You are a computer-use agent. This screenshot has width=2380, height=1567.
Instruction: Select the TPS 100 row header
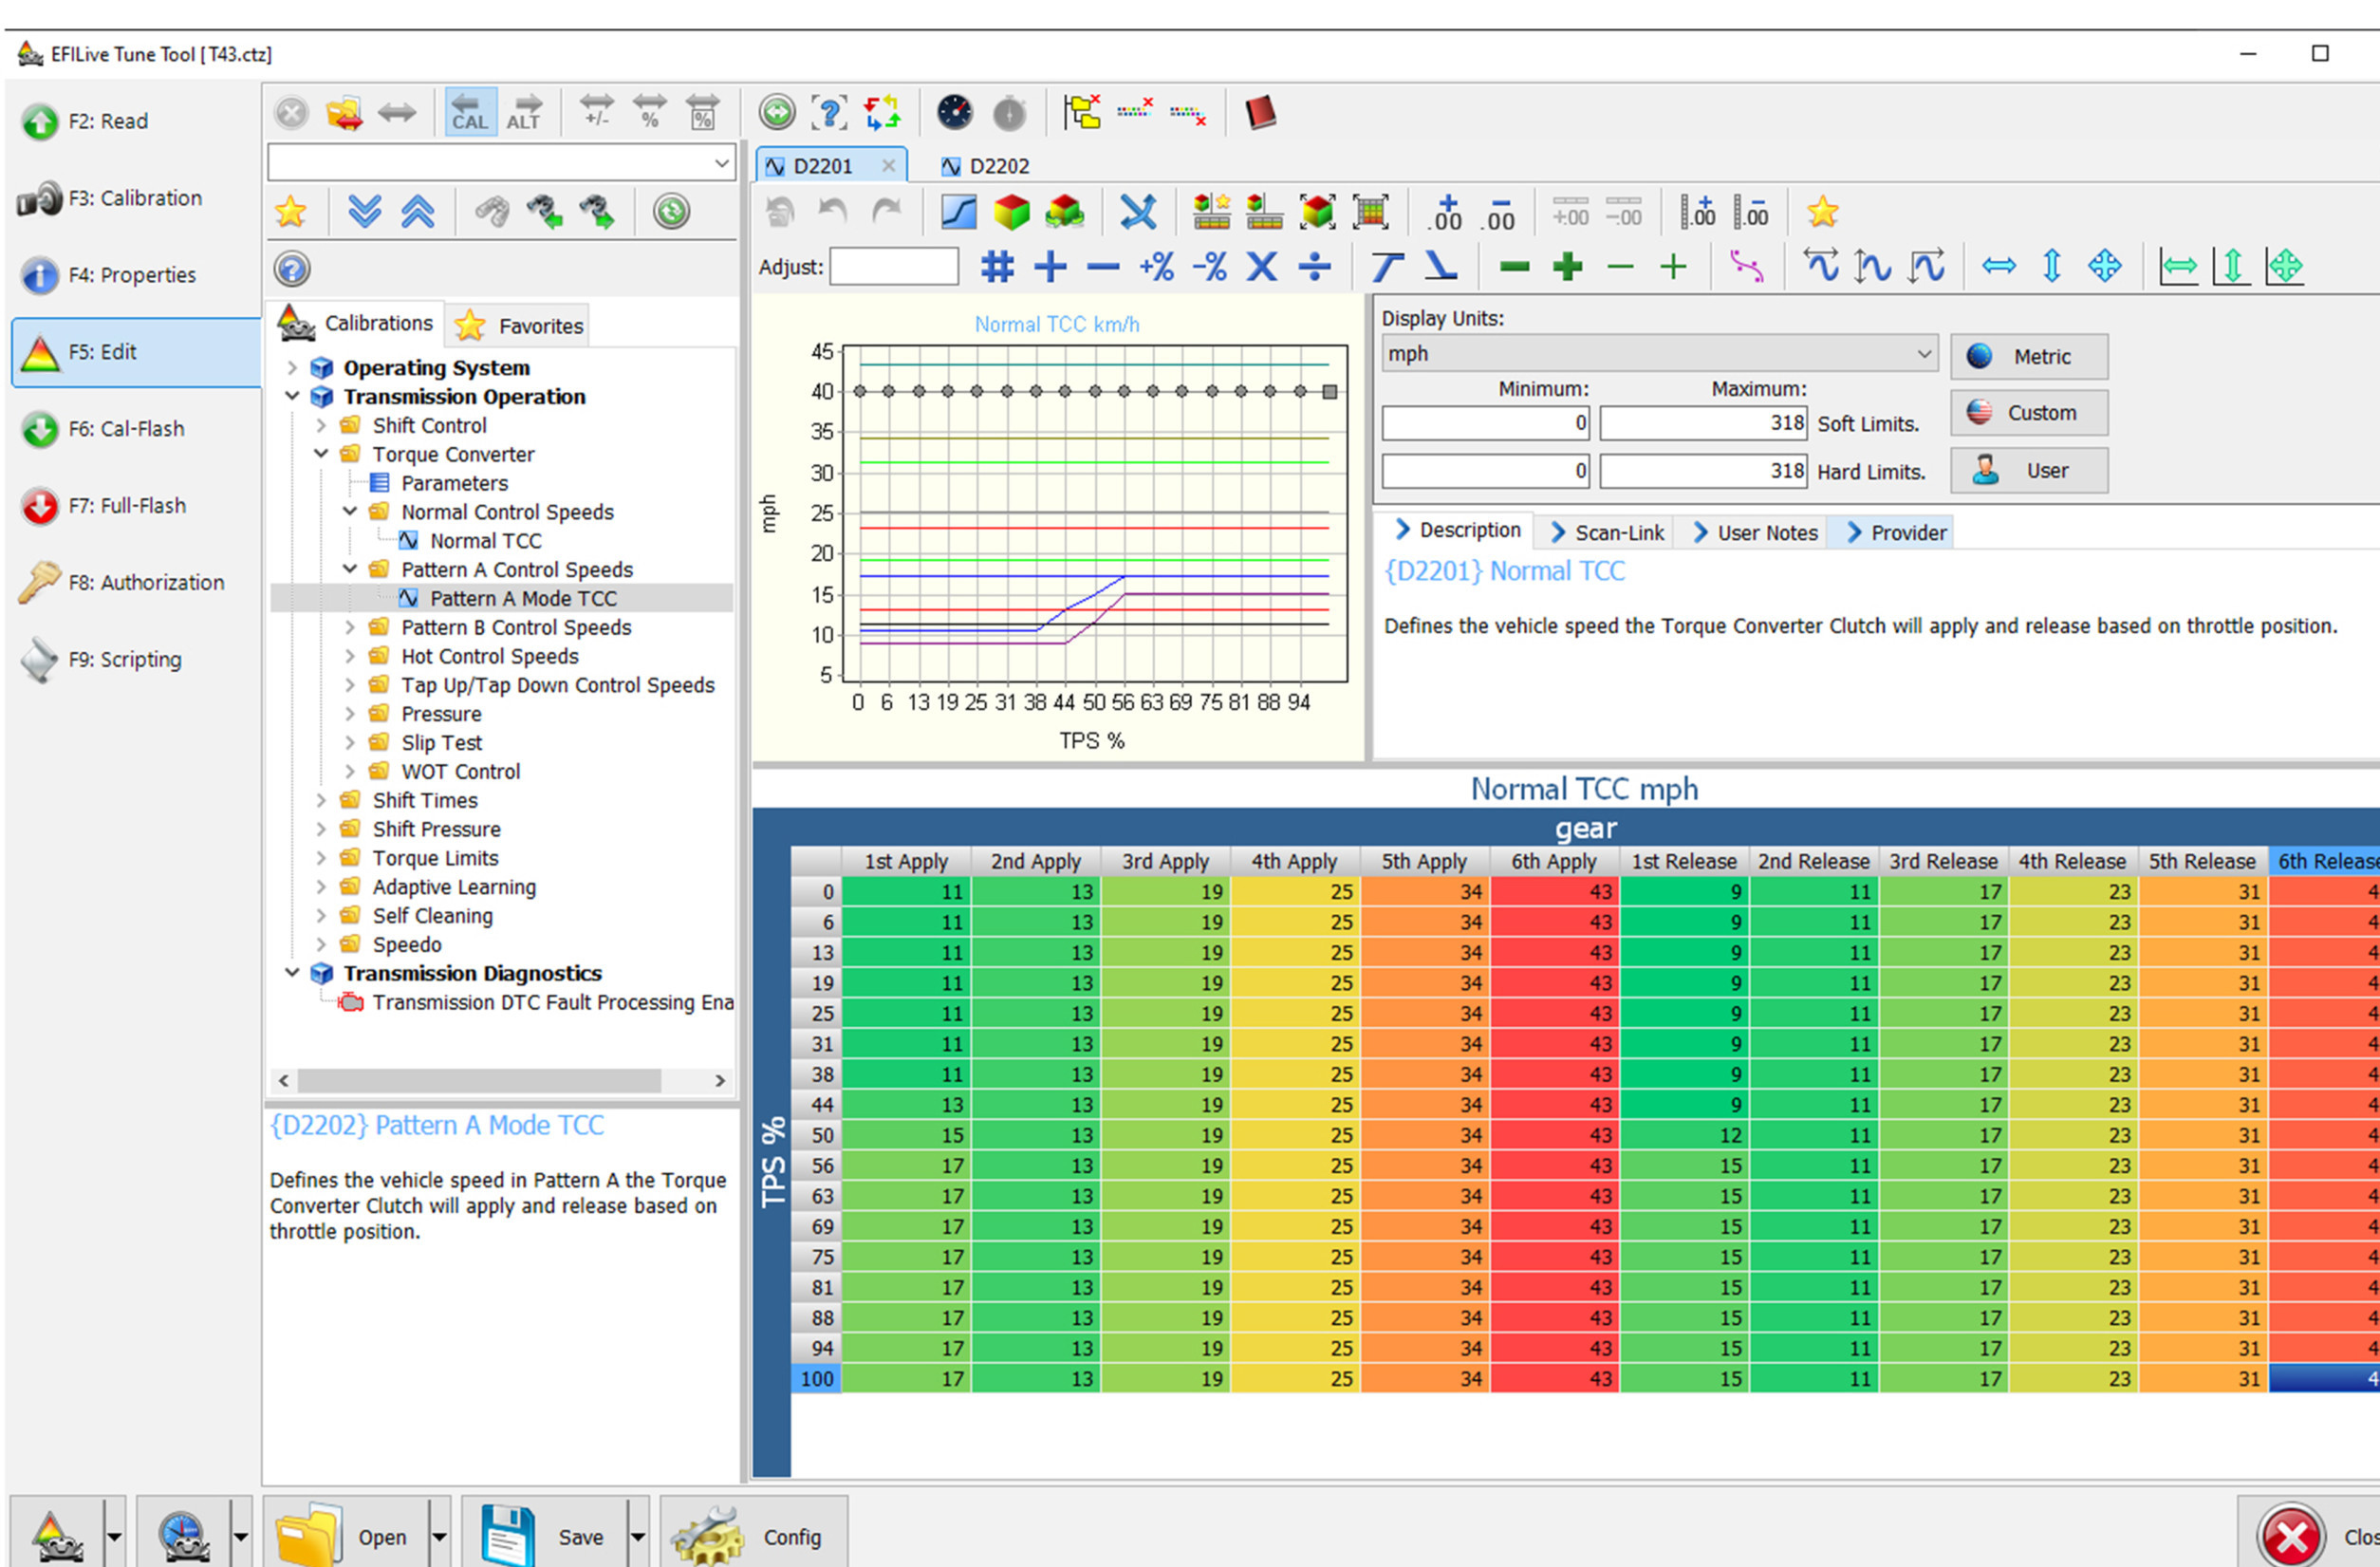click(816, 1379)
